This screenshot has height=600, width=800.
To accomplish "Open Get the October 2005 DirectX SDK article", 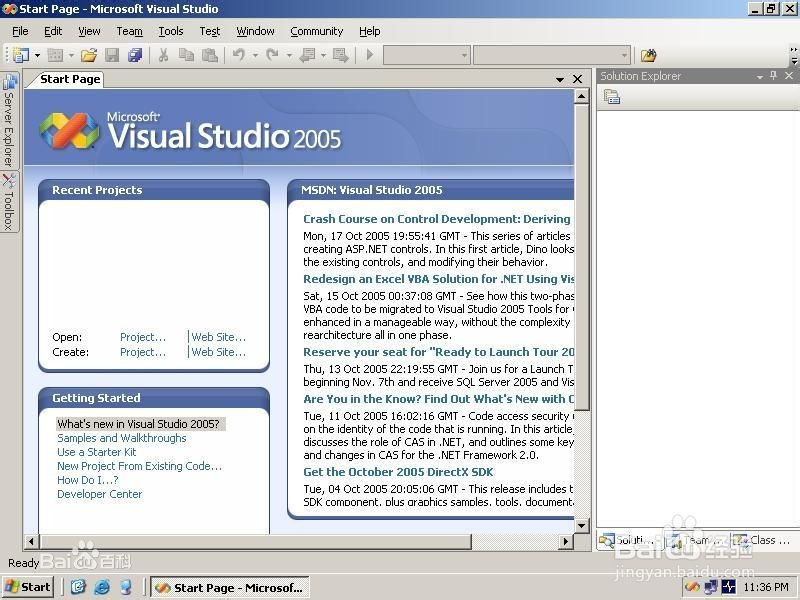I will point(398,472).
